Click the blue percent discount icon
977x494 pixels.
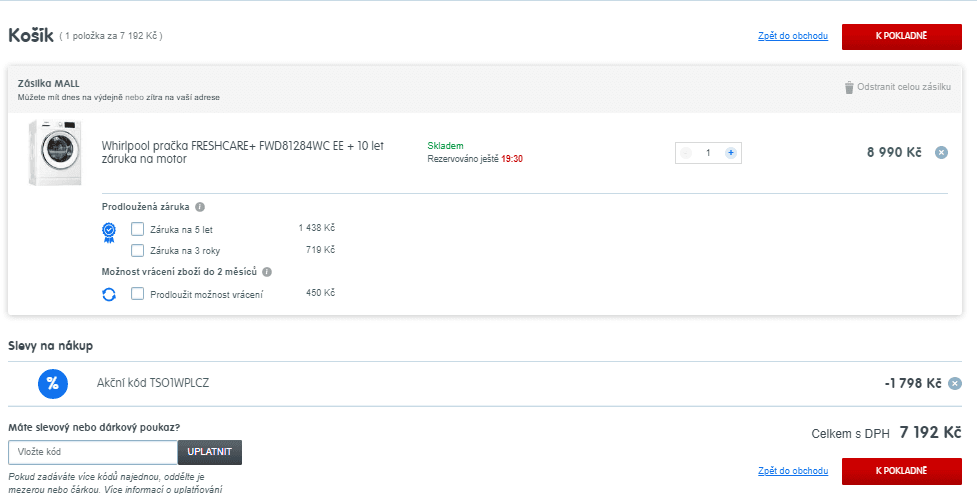coord(53,384)
